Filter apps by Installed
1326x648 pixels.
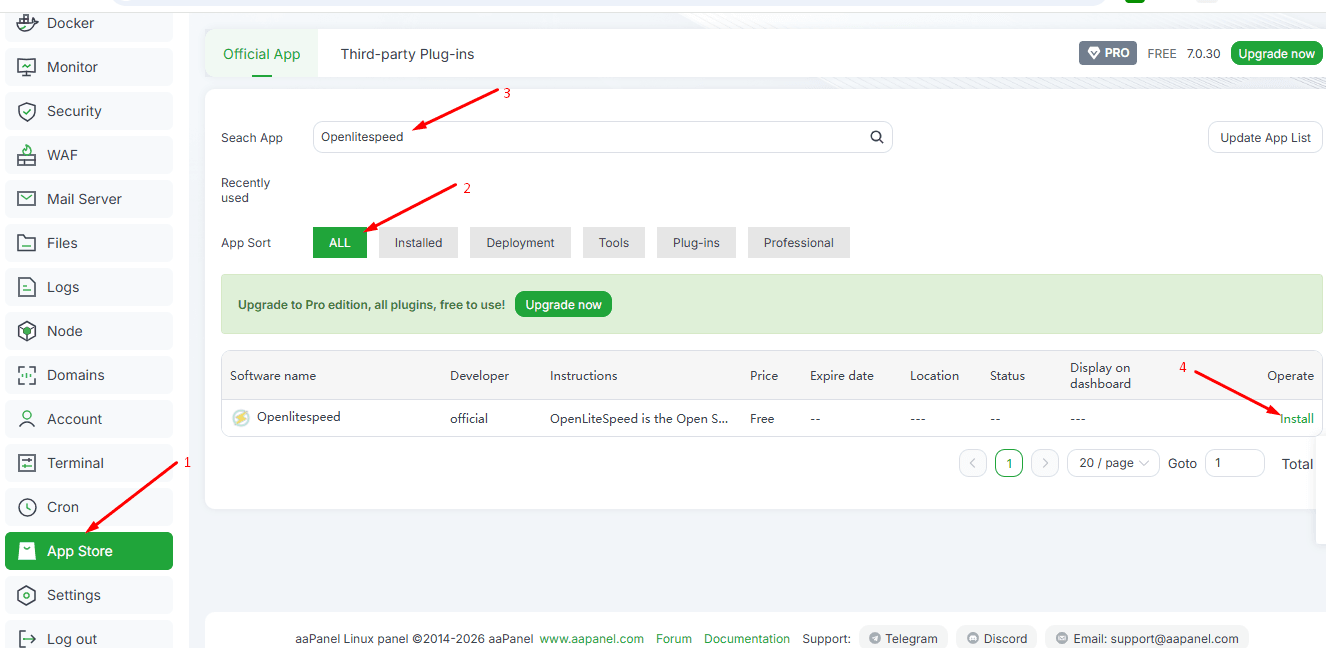click(418, 243)
